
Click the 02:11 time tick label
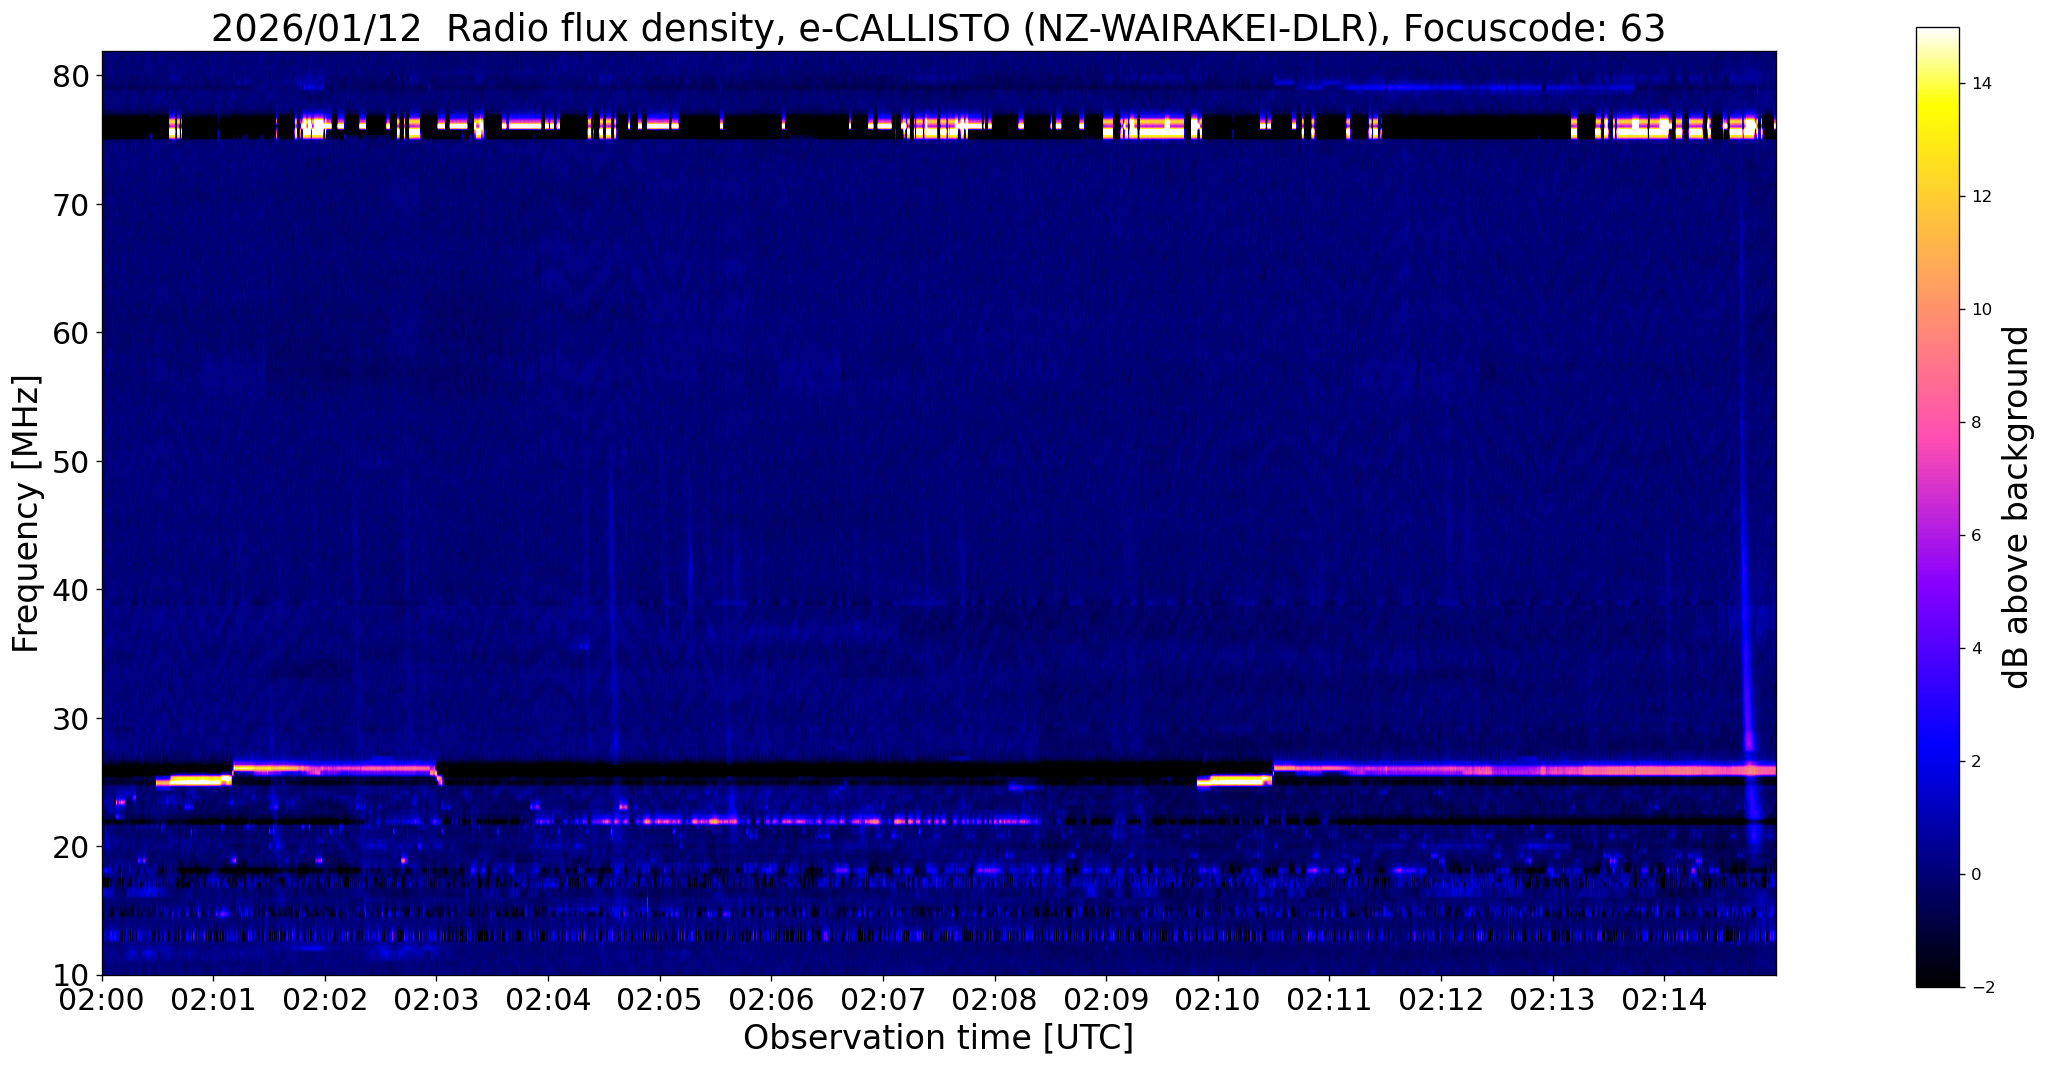point(1330,999)
